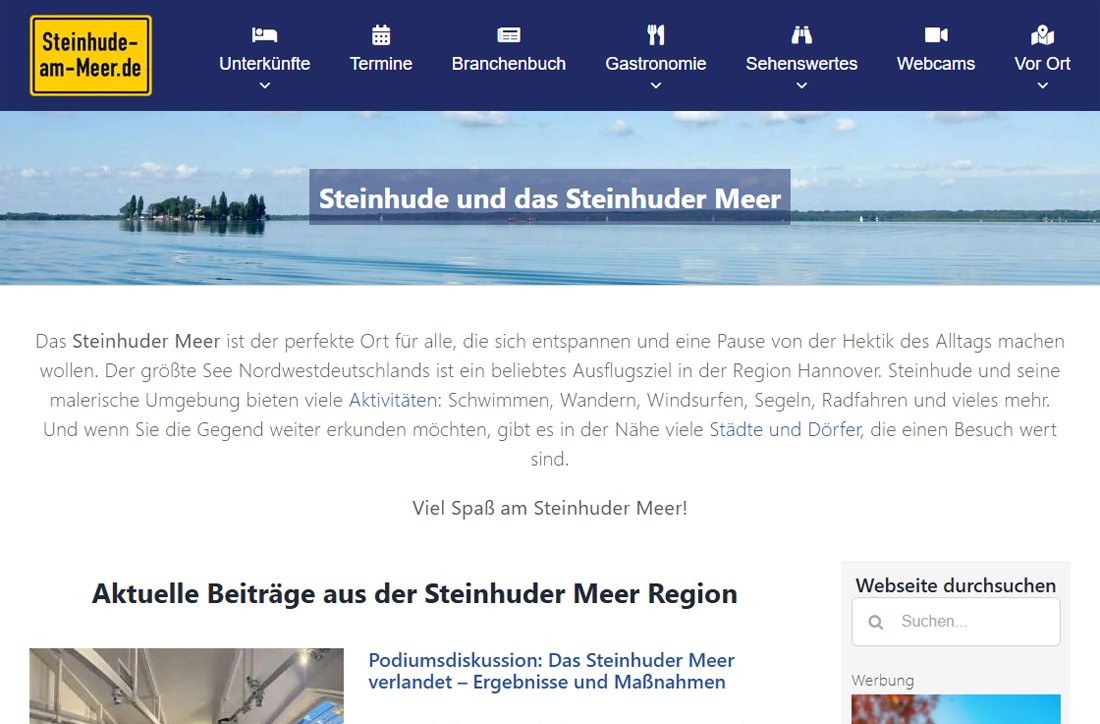This screenshot has width=1100, height=724.
Task: Open the Termine menu item
Action: [381, 64]
